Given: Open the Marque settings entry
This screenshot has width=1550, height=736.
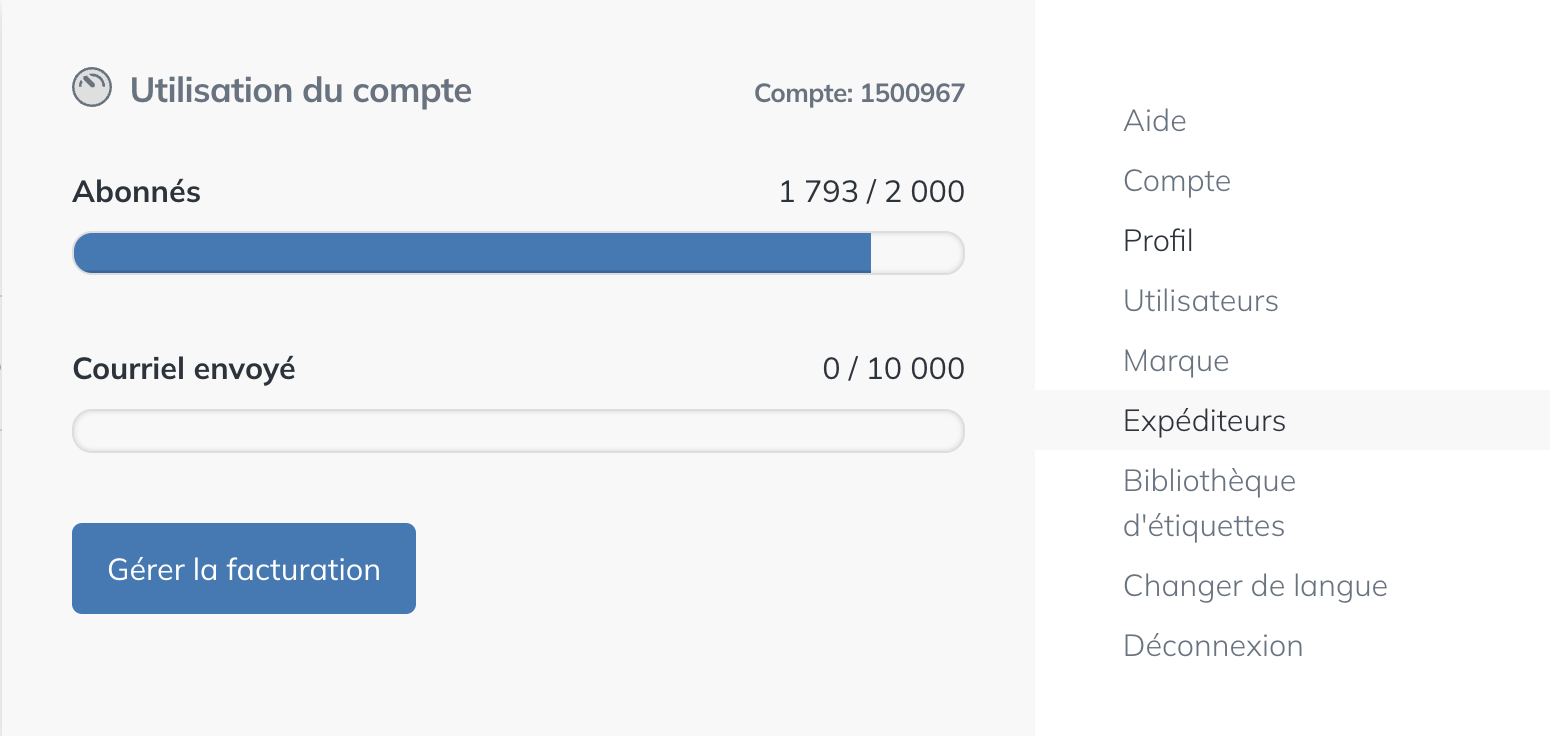Looking at the screenshot, I should pos(1176,361).
